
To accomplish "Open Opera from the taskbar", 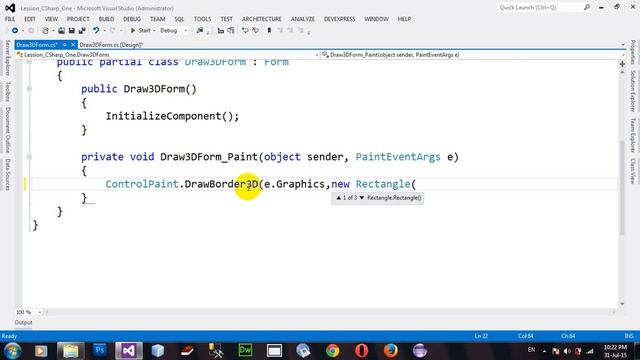I will tap(361, 351).
